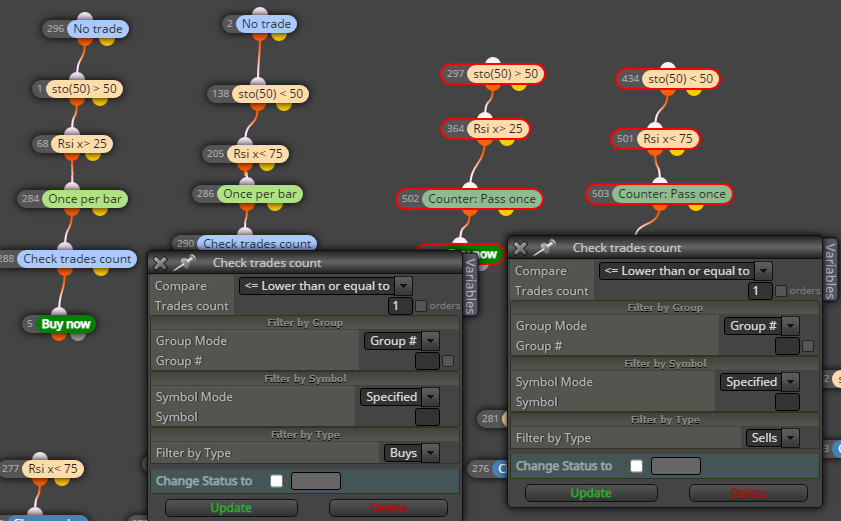Screen dimensions: 841x521
Task: Open Filter by Type Buys dropdown
Action: (x=411, y=453)
